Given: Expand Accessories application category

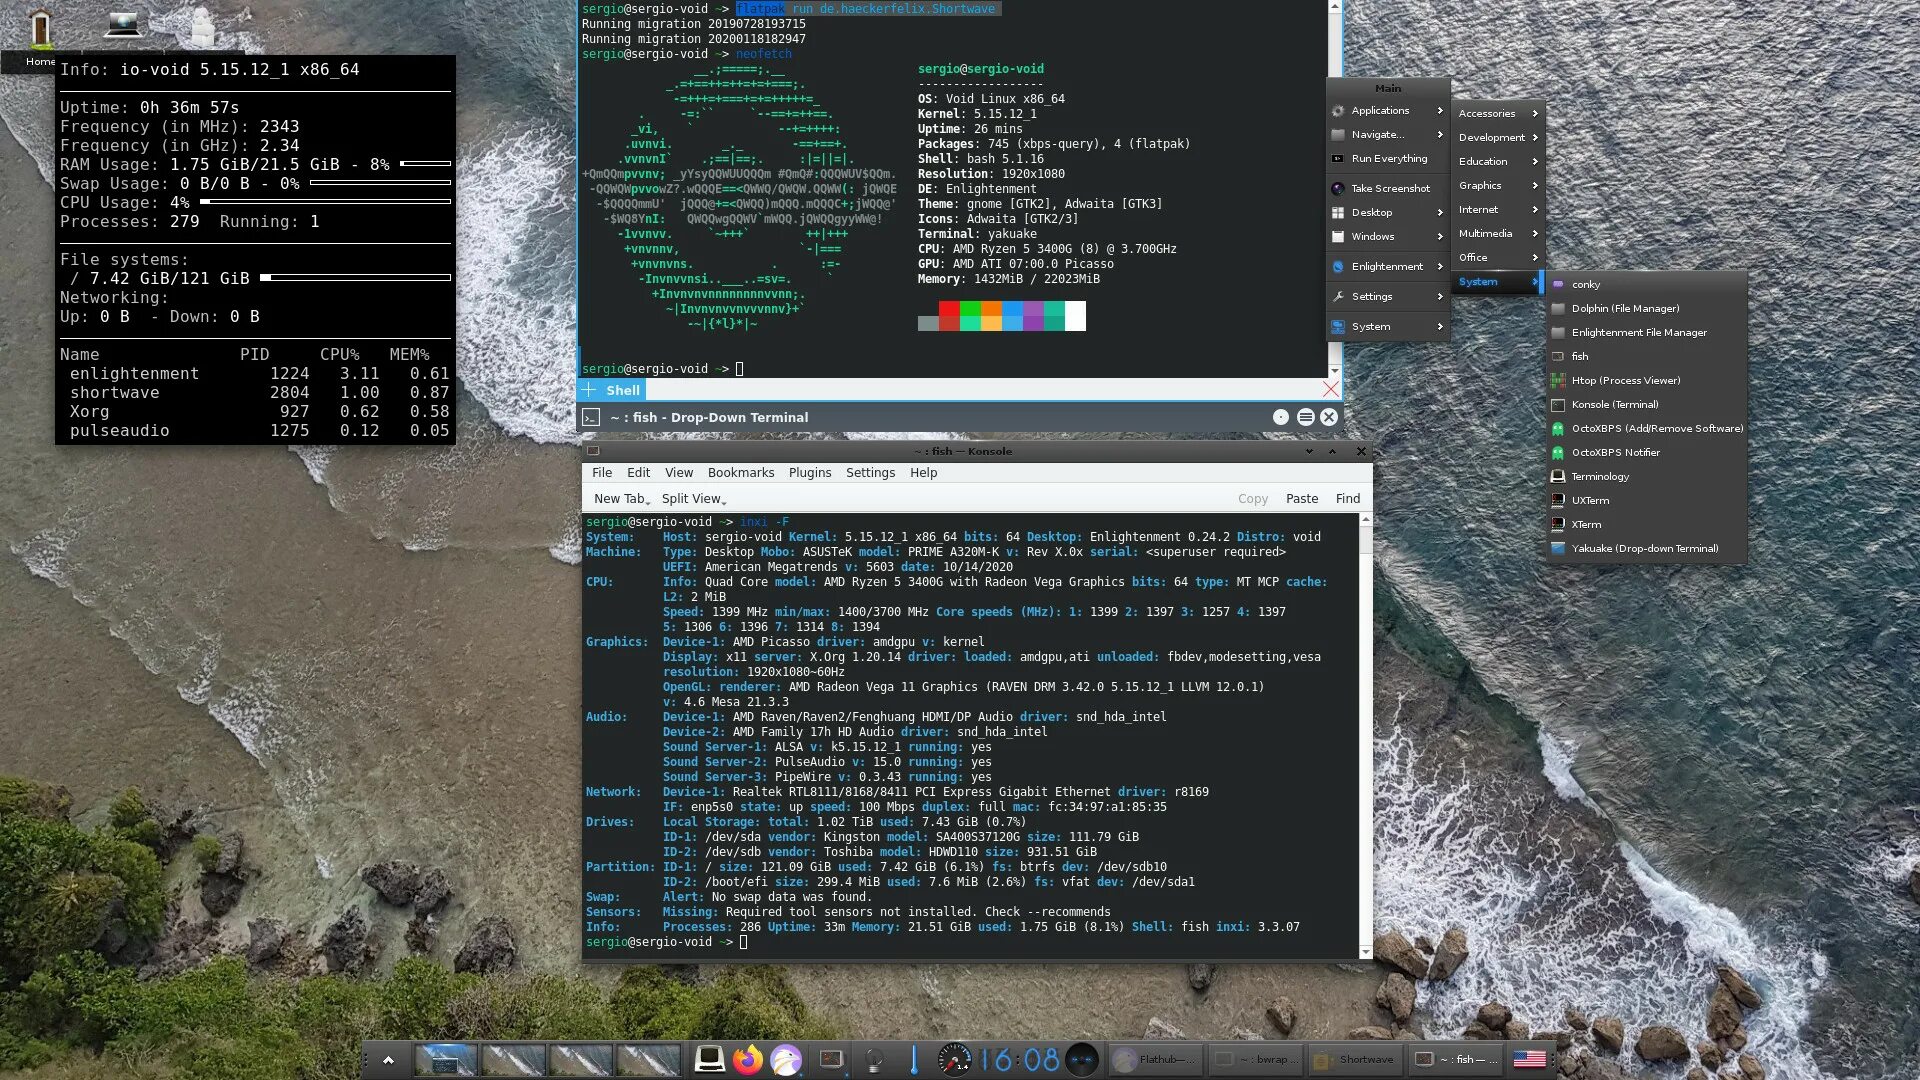Looking at the screenshot, I should tap(1497, 113).
